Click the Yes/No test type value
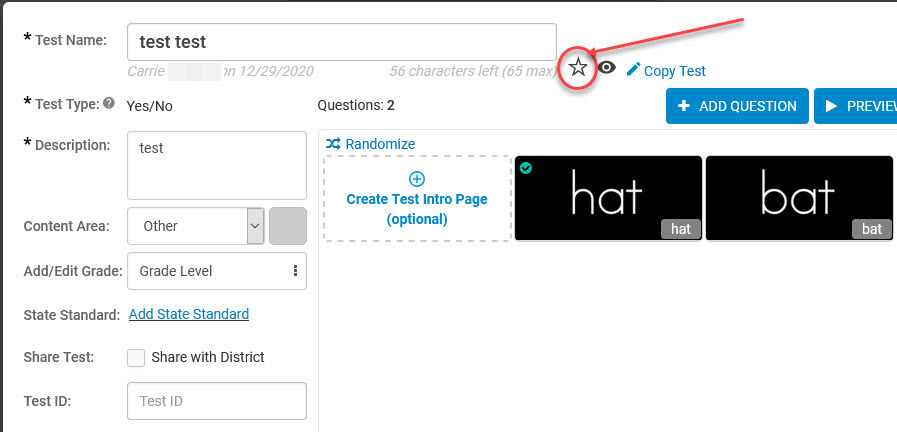Viewport: 897px width, 432px height. click(149, 106)
